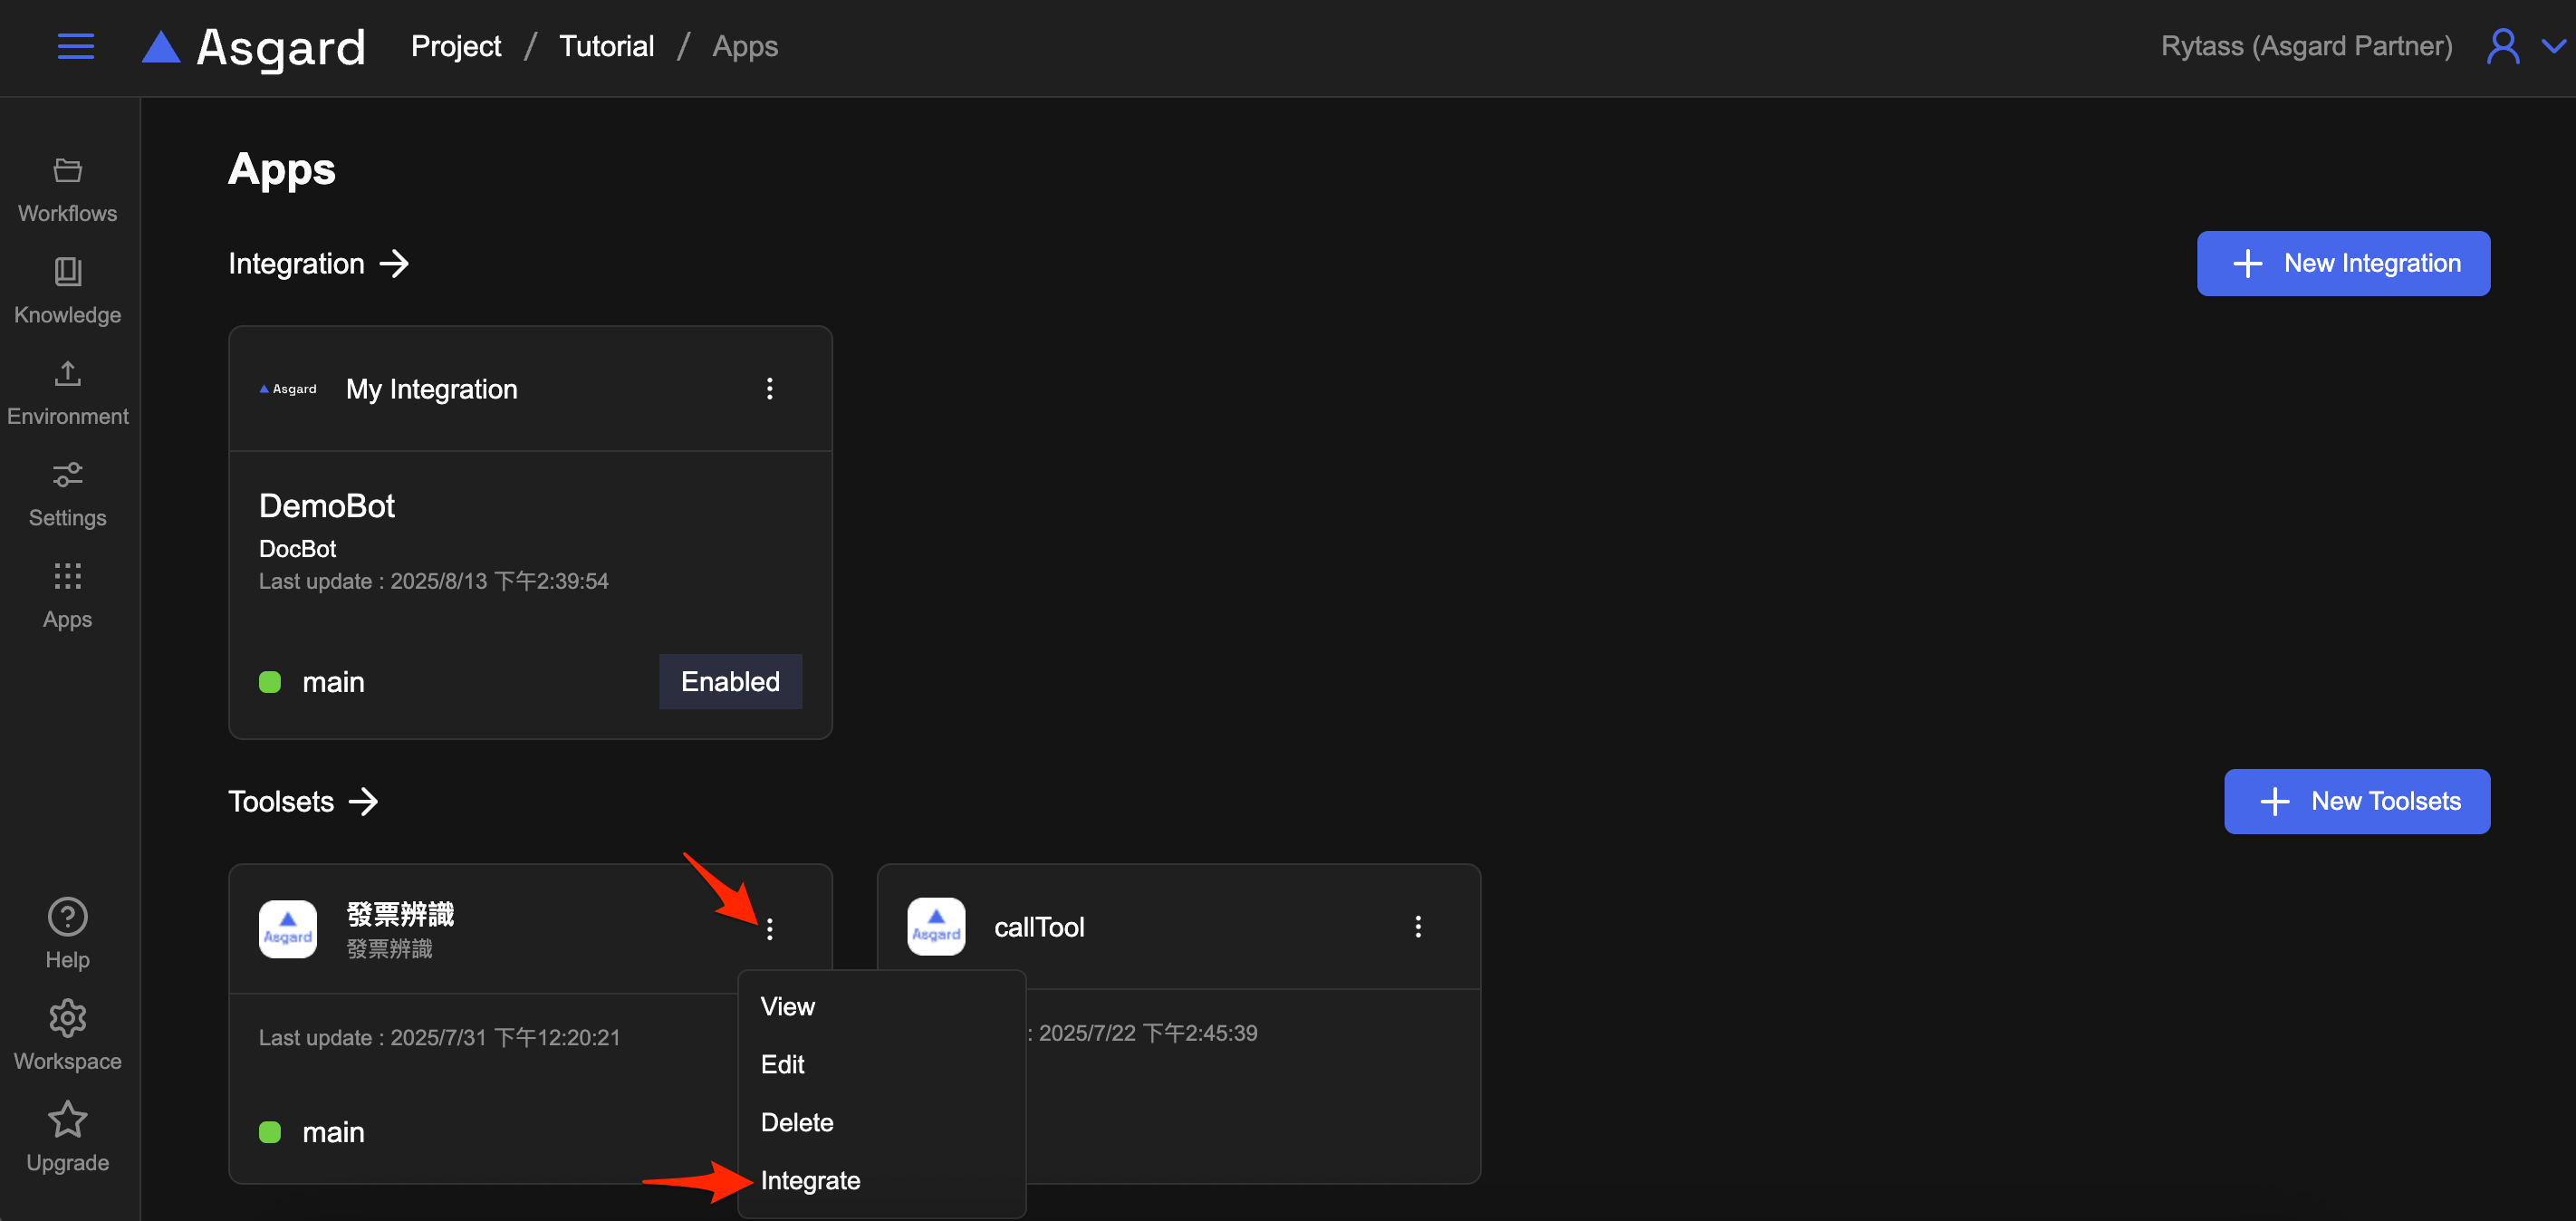Image resolution: width=2576 pixels, height=1221 pixels.
Task: Navigate to Tutorial in breadcrumb
Action: tap(606, 46)
